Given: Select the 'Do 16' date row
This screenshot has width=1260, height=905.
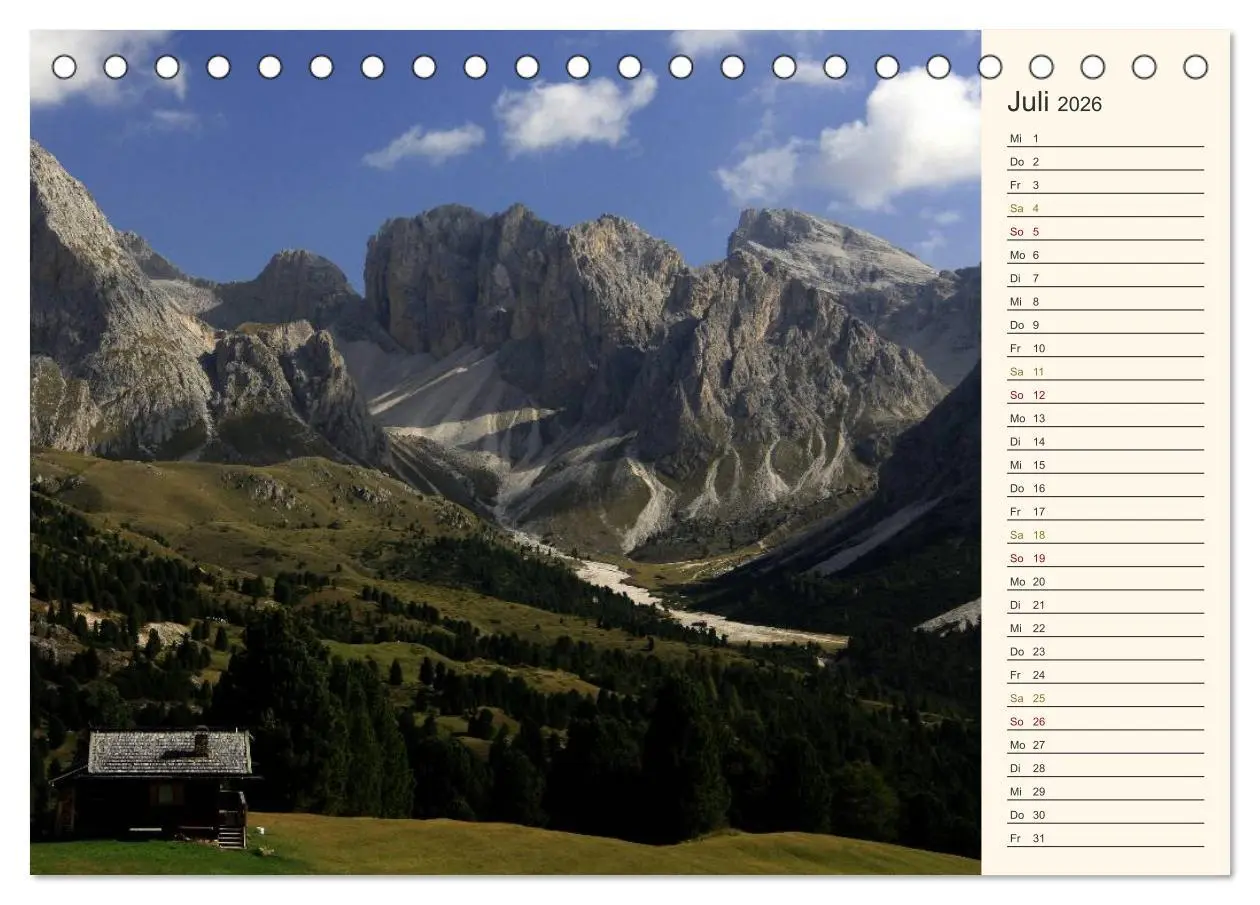Looking at the screenshot, I should click(1105, 488).
